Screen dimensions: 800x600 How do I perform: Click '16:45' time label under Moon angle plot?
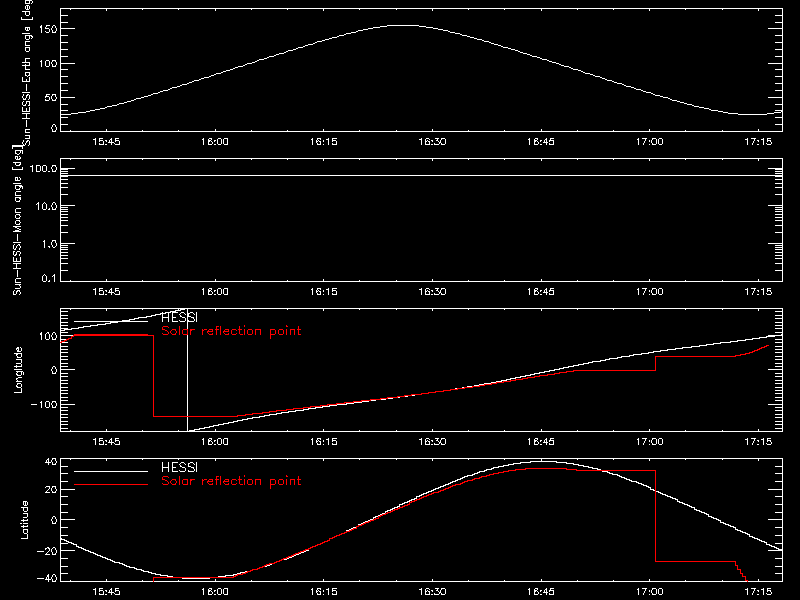pyautogui.click(x=541, y=292)
